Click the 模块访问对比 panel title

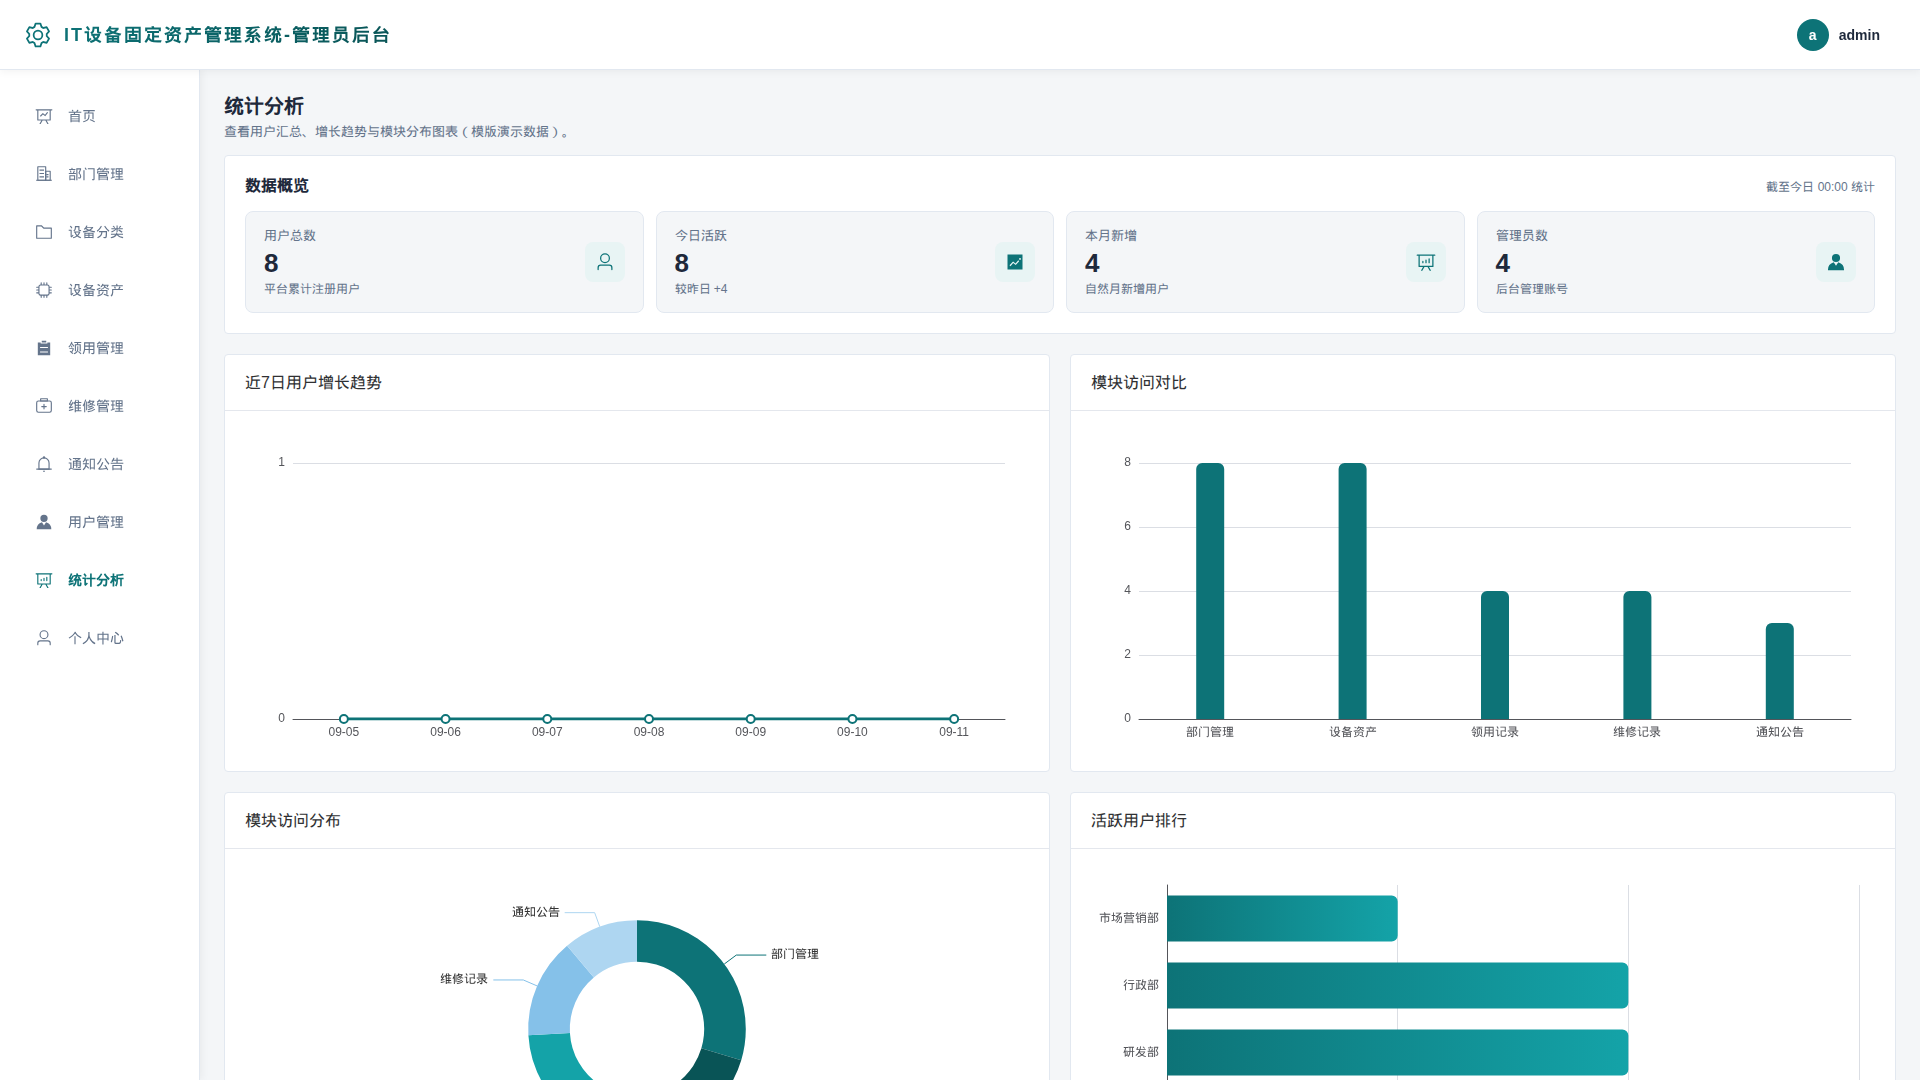click(x=1139, y=383)
